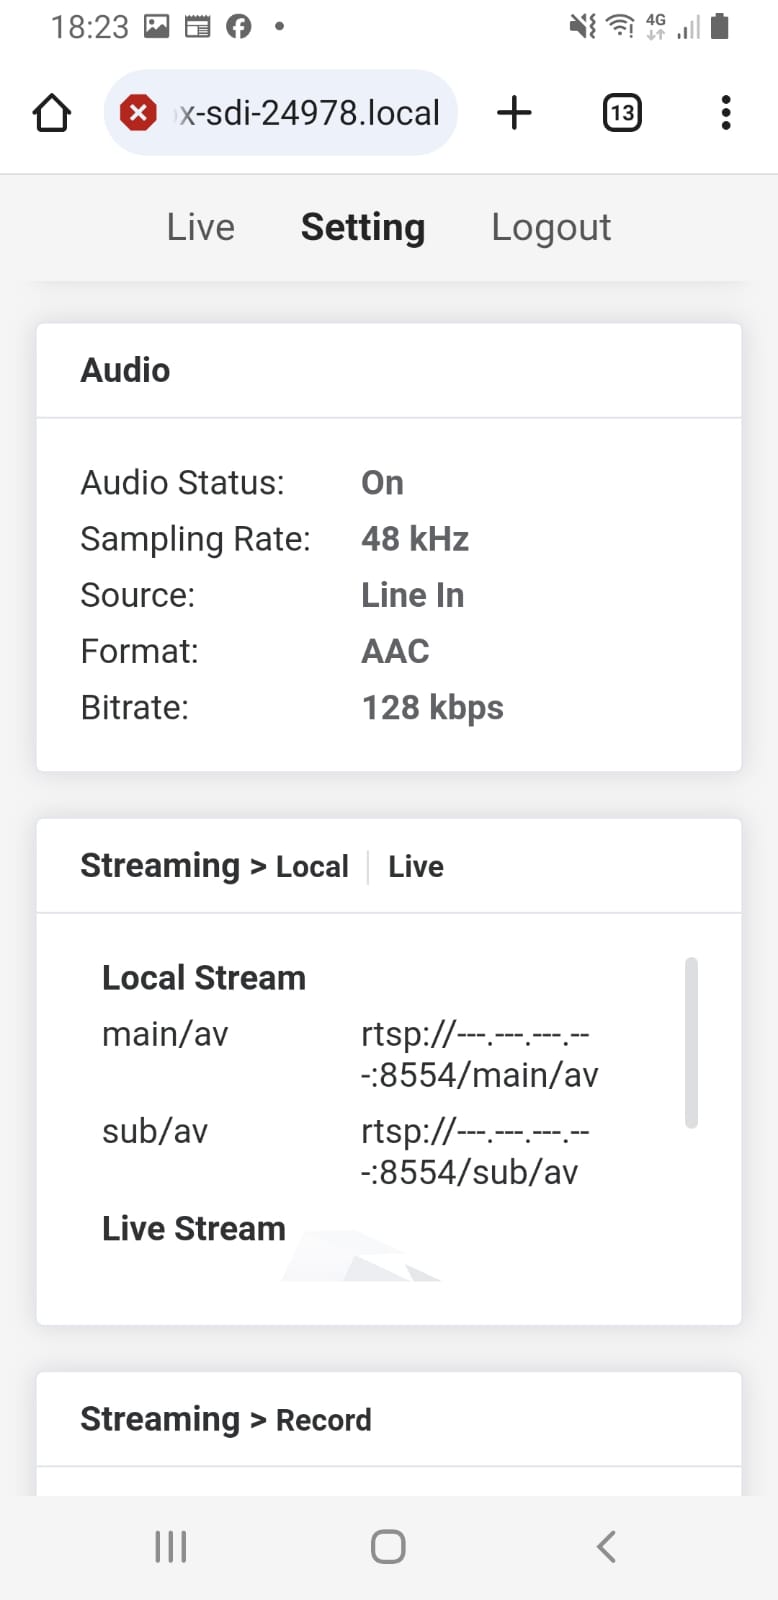Open the Streaming Record section header

point(226,1420)
